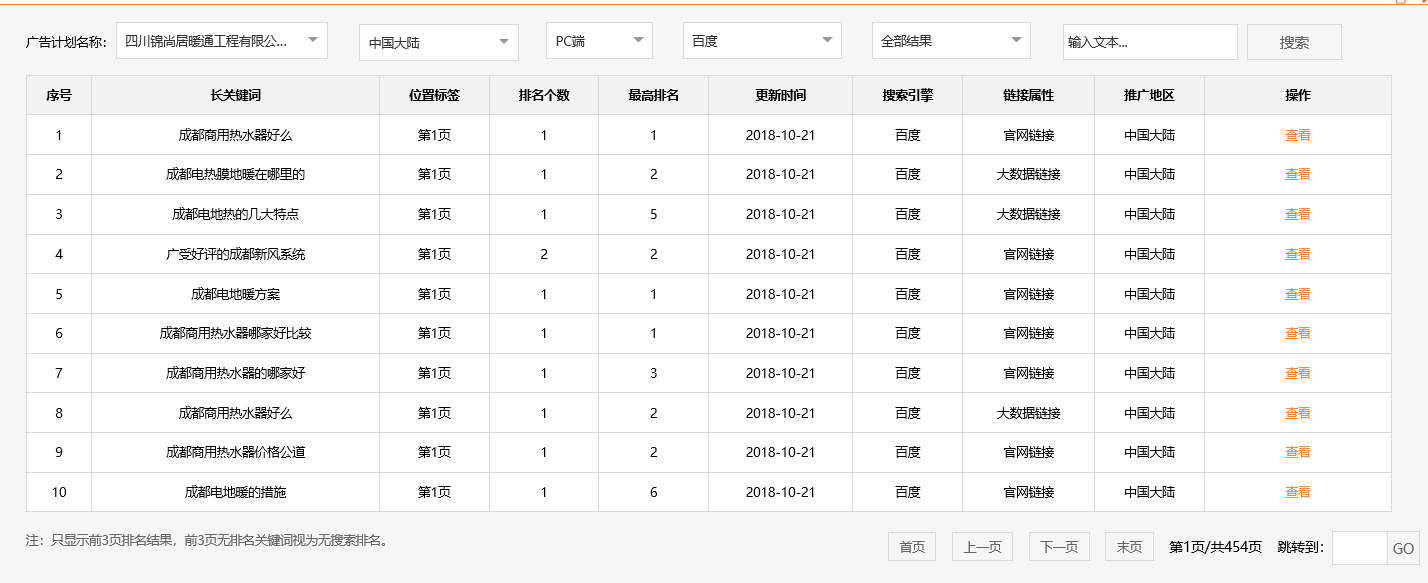Viewport: 1428px width, 583px height.
Task: Open the PC端 device type dropdown
Action: pyautogui.click(x=597, y=41)
